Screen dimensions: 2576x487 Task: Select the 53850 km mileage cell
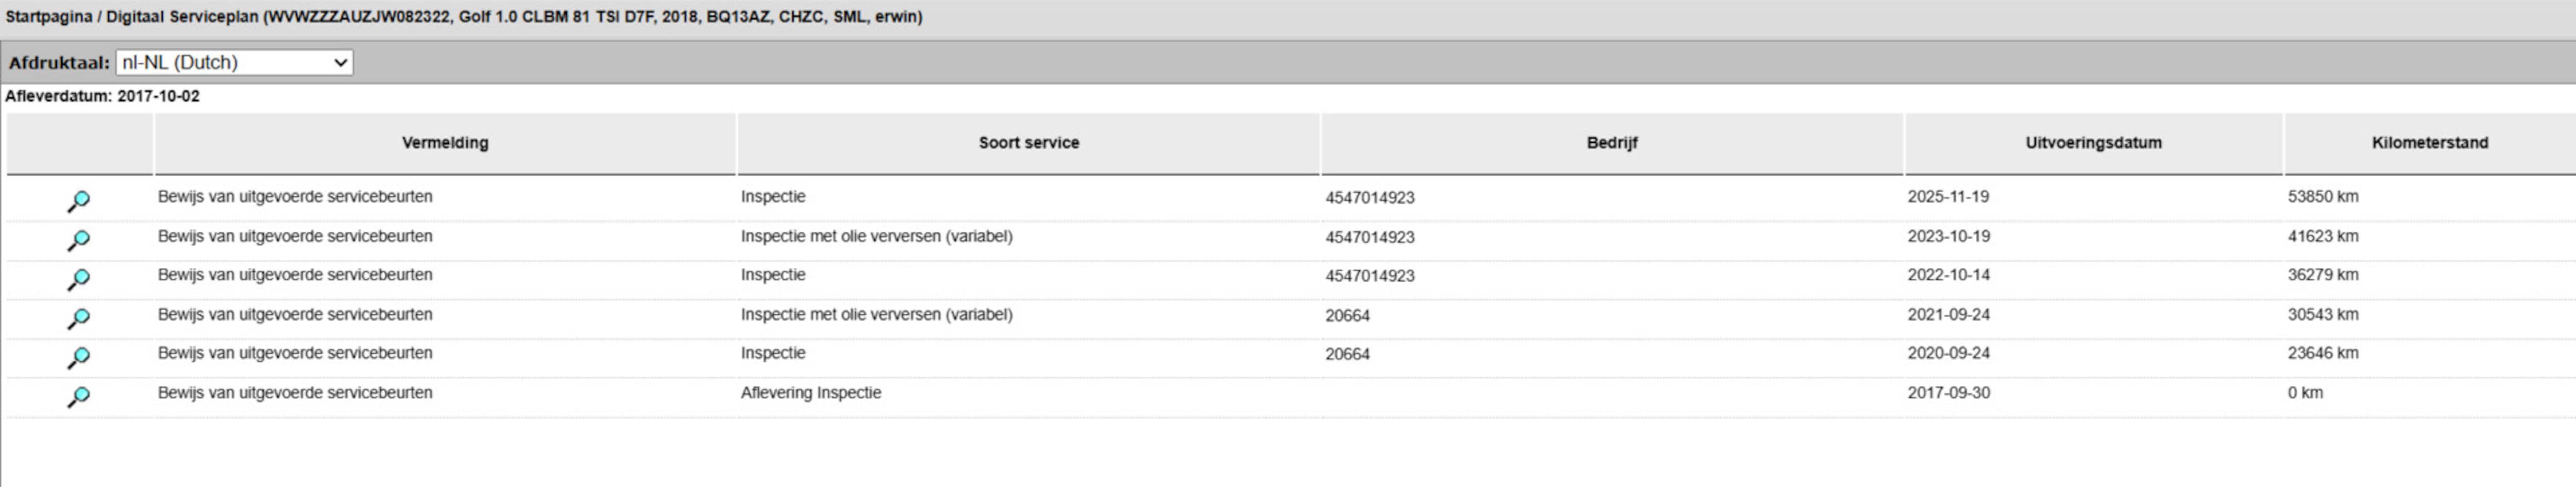point(2322,197)
